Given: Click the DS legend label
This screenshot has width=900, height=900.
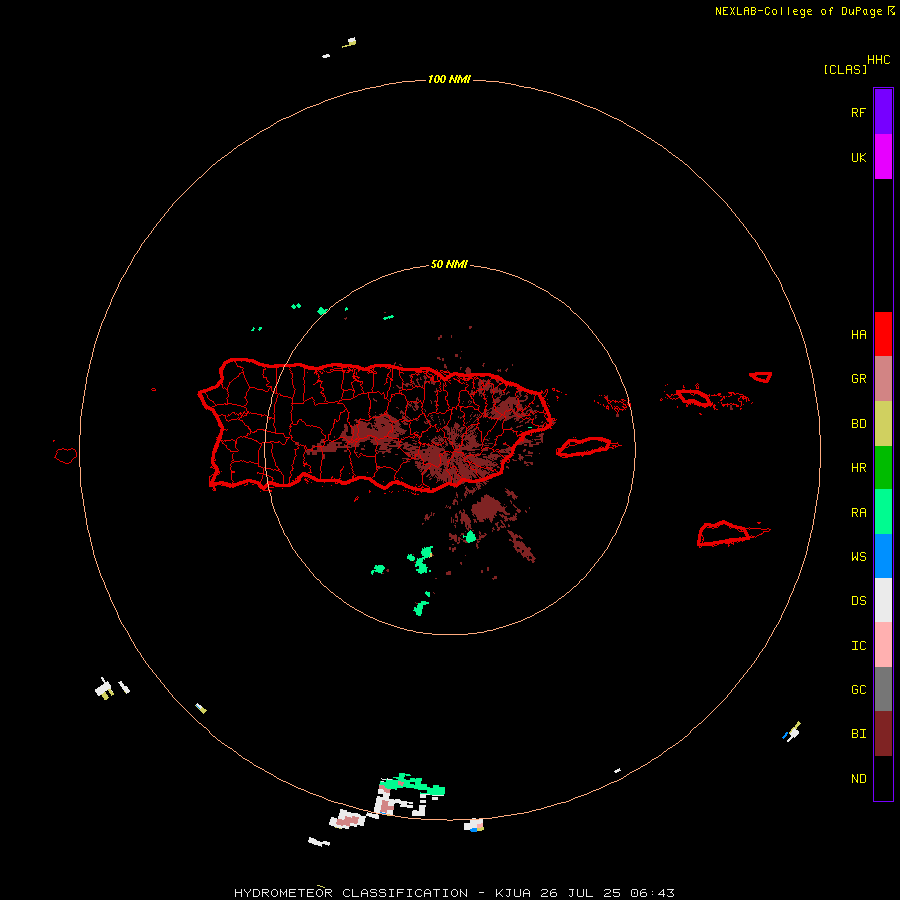Looking at the screenshot, I should (858, 601).
